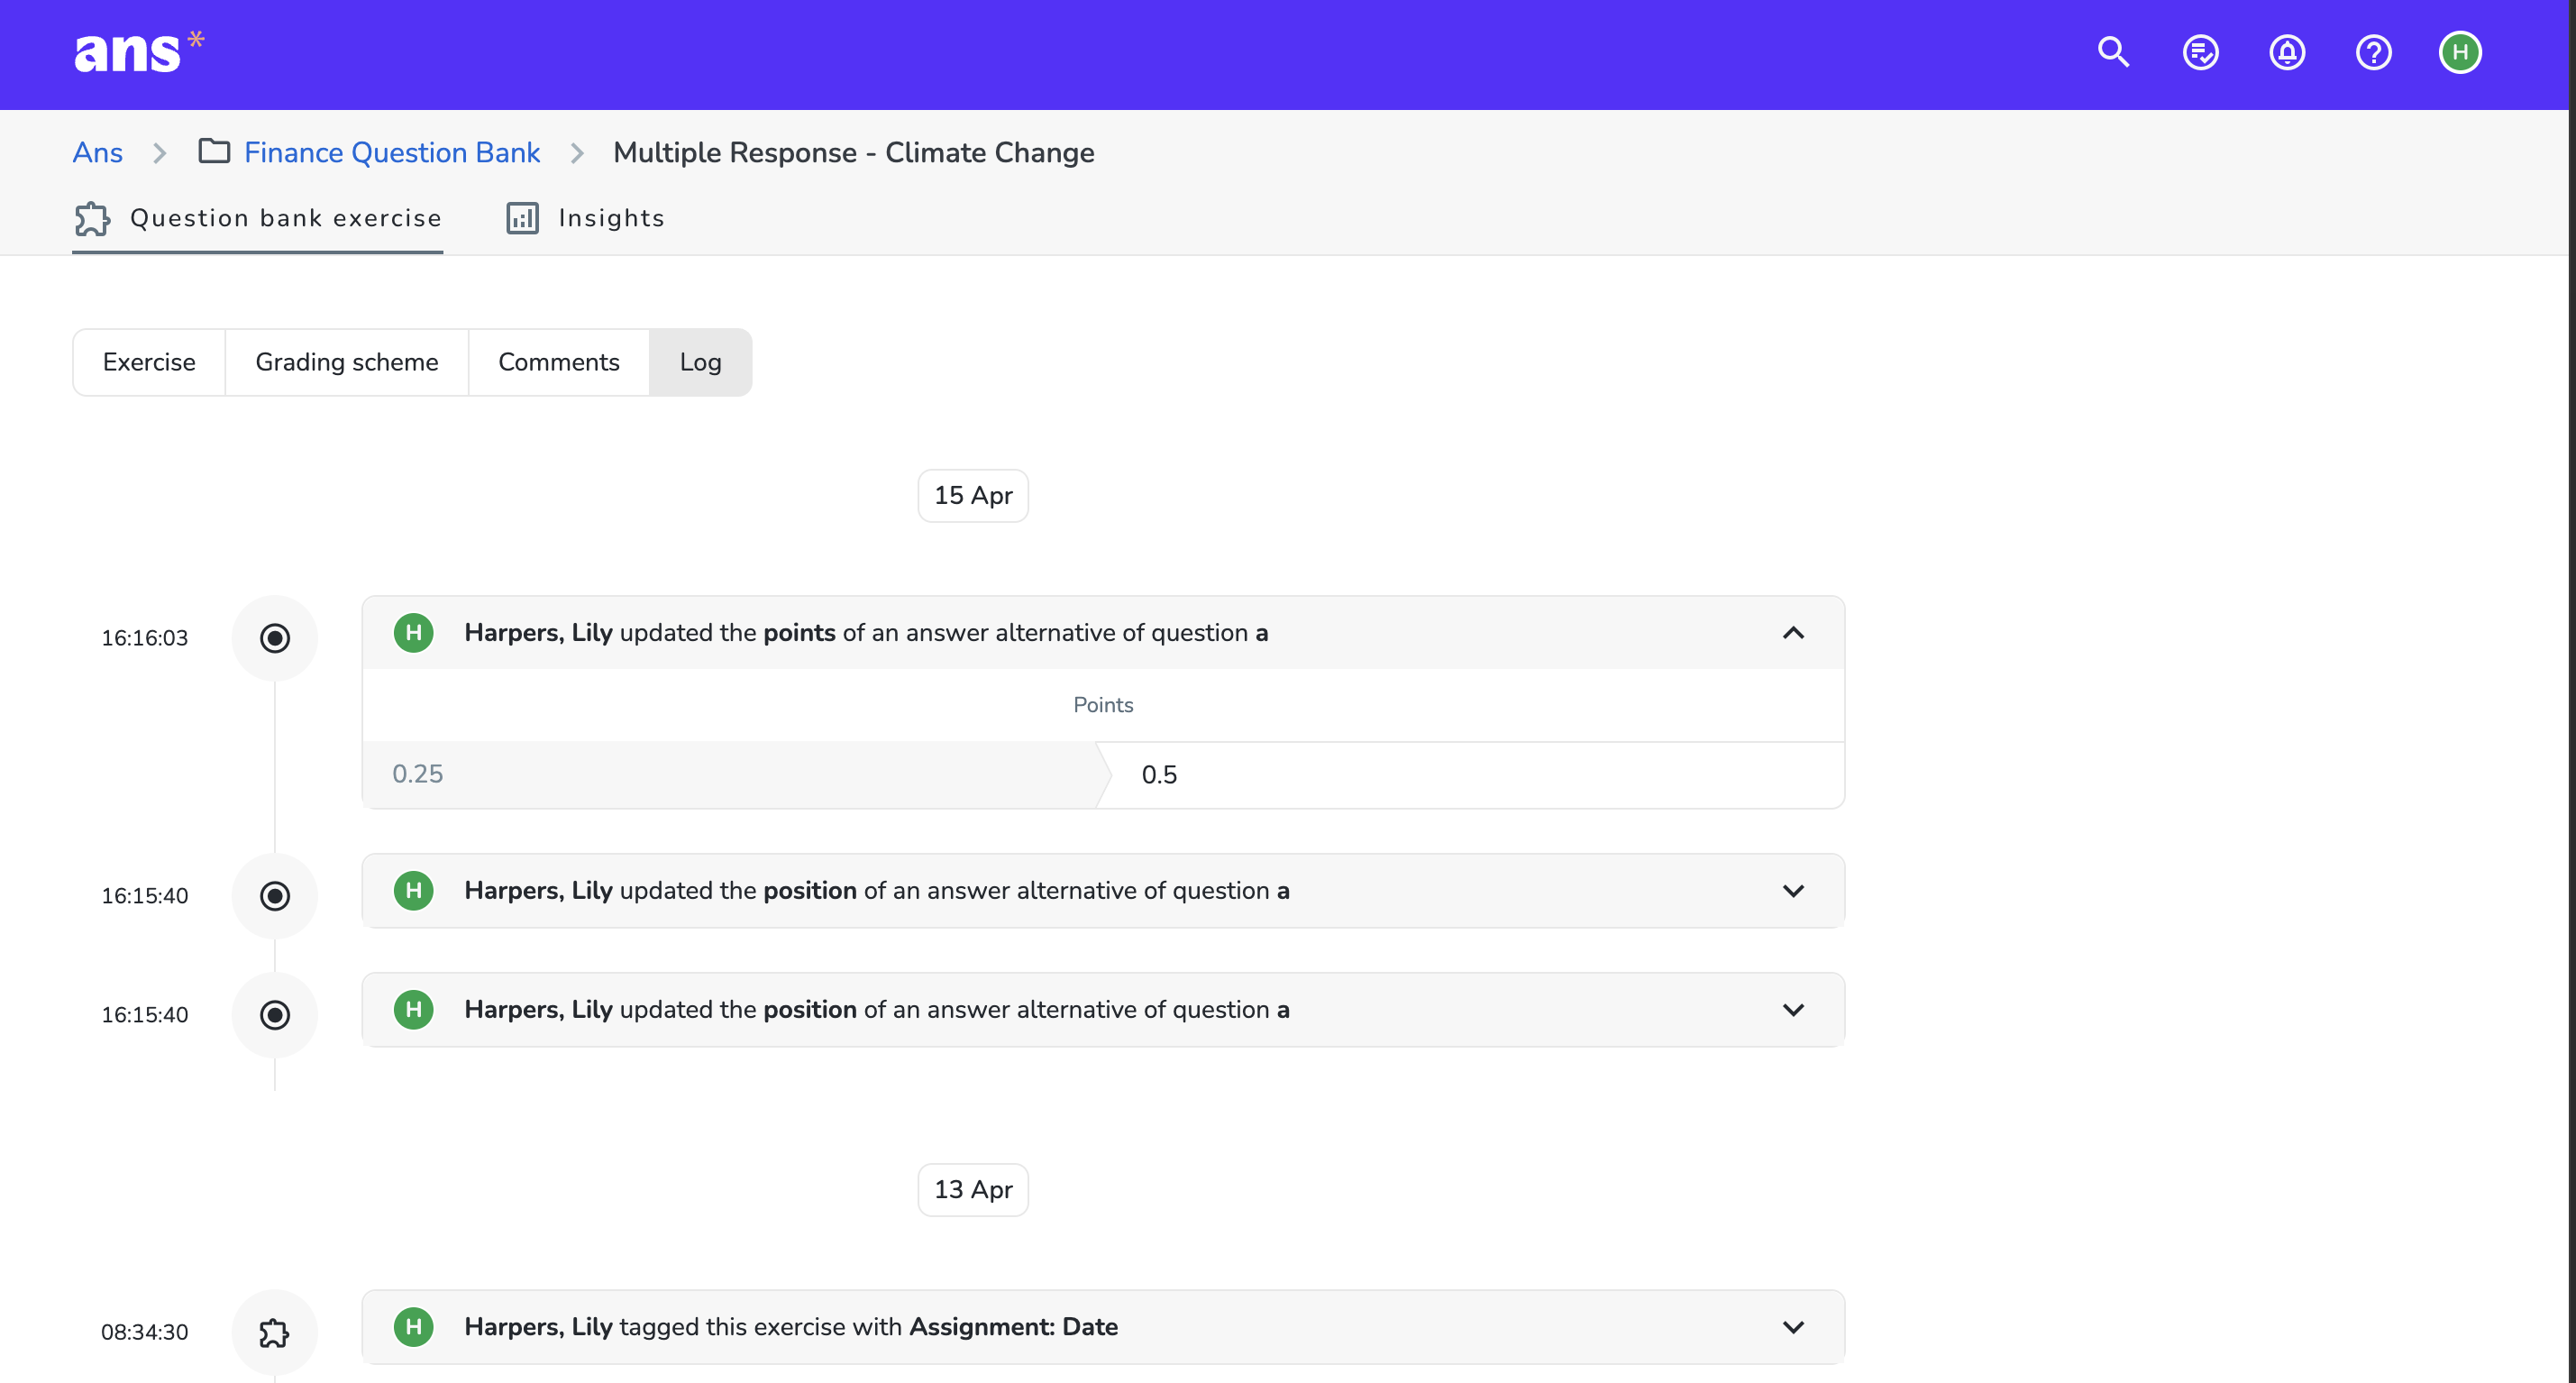Screen dimensions: 2576x1383
Task: Collapse the points update log entry
Action: [1793, 632]
